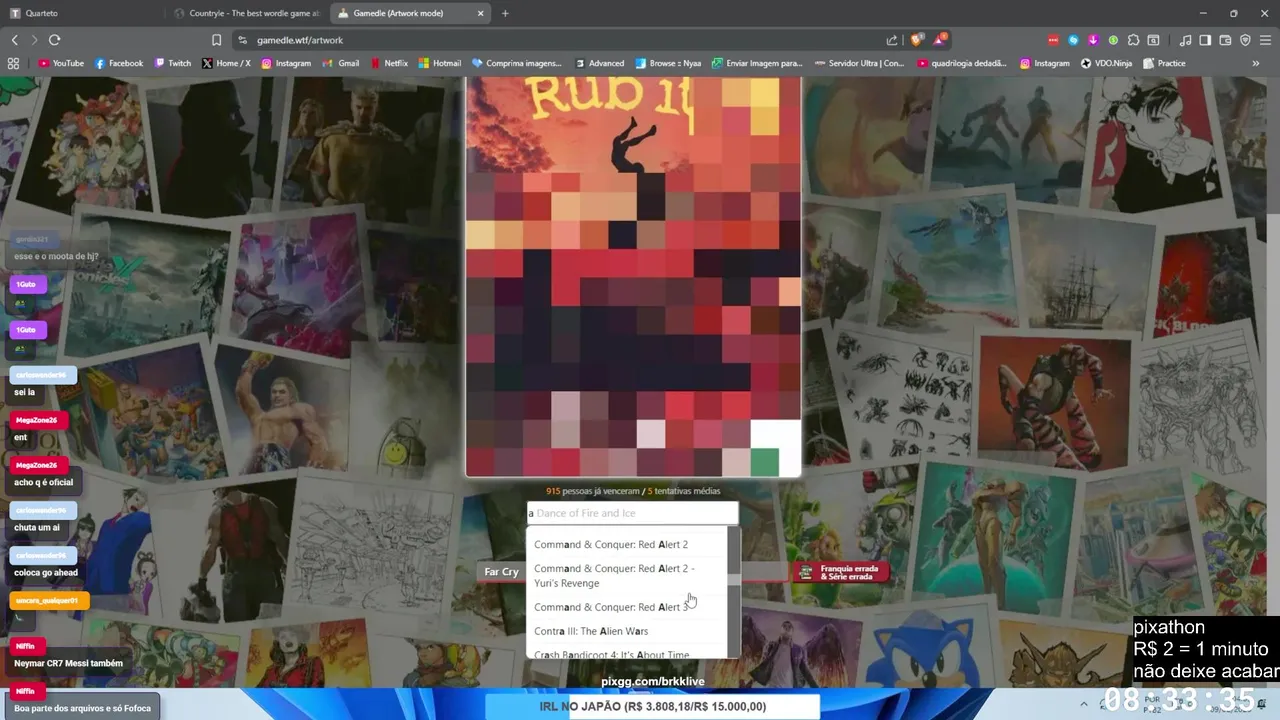This screenshot has width=1280, height=720.
Task: Select Red Alert 2 - Yuri's Revenge suggestion
Action: point(627,576)
